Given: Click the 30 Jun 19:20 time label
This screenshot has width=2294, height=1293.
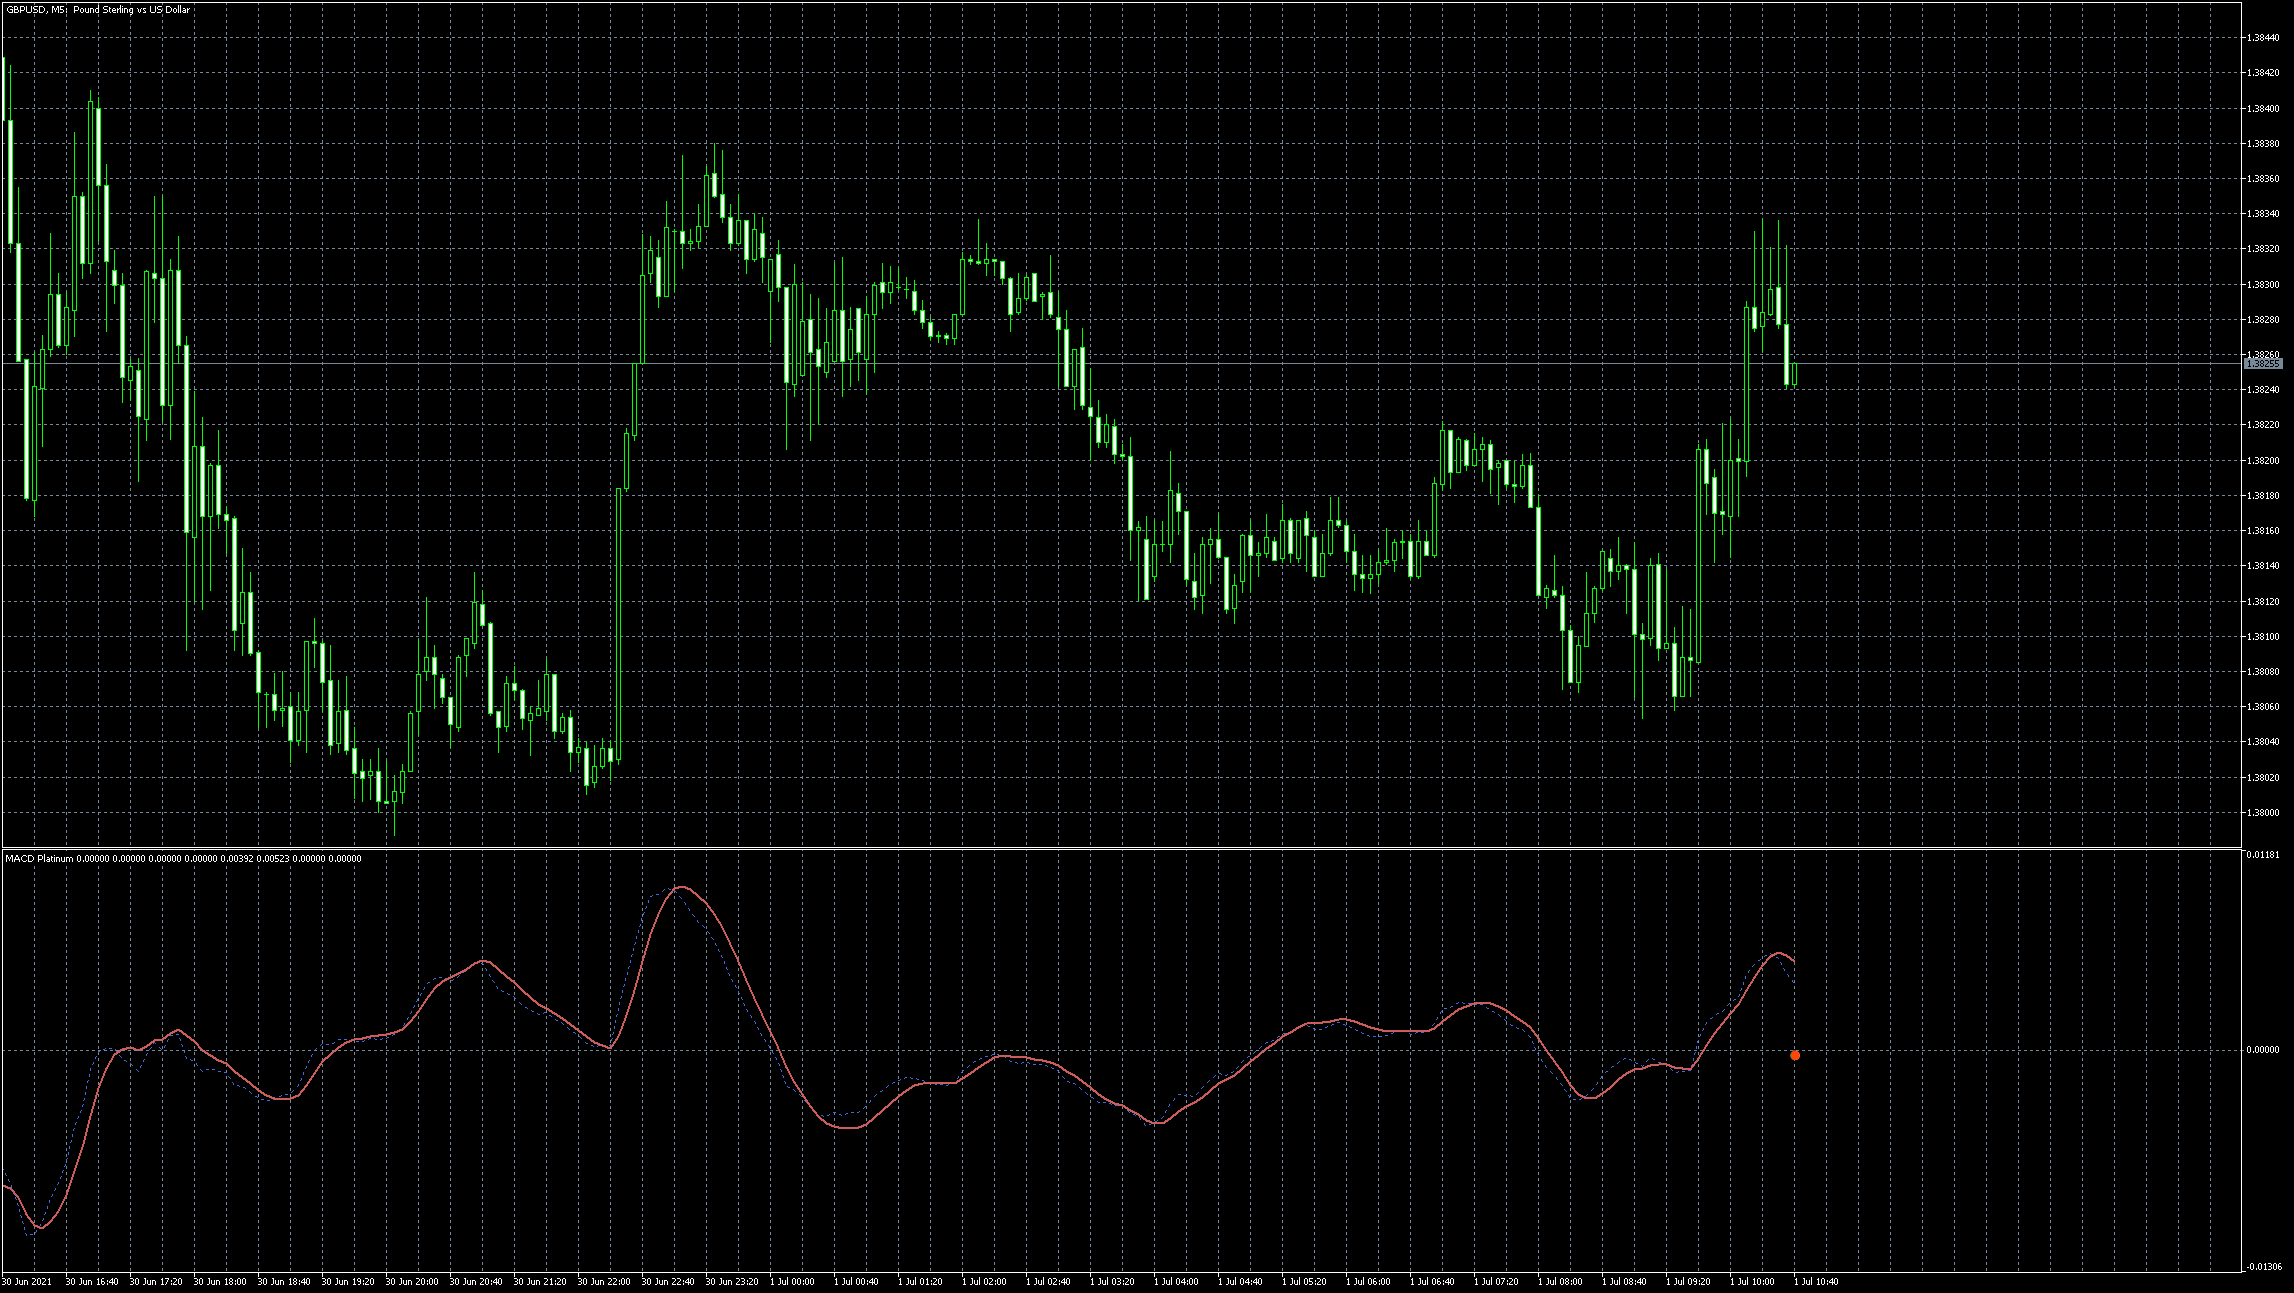Looking at the screenshot, I should [x=348, y=1281].
